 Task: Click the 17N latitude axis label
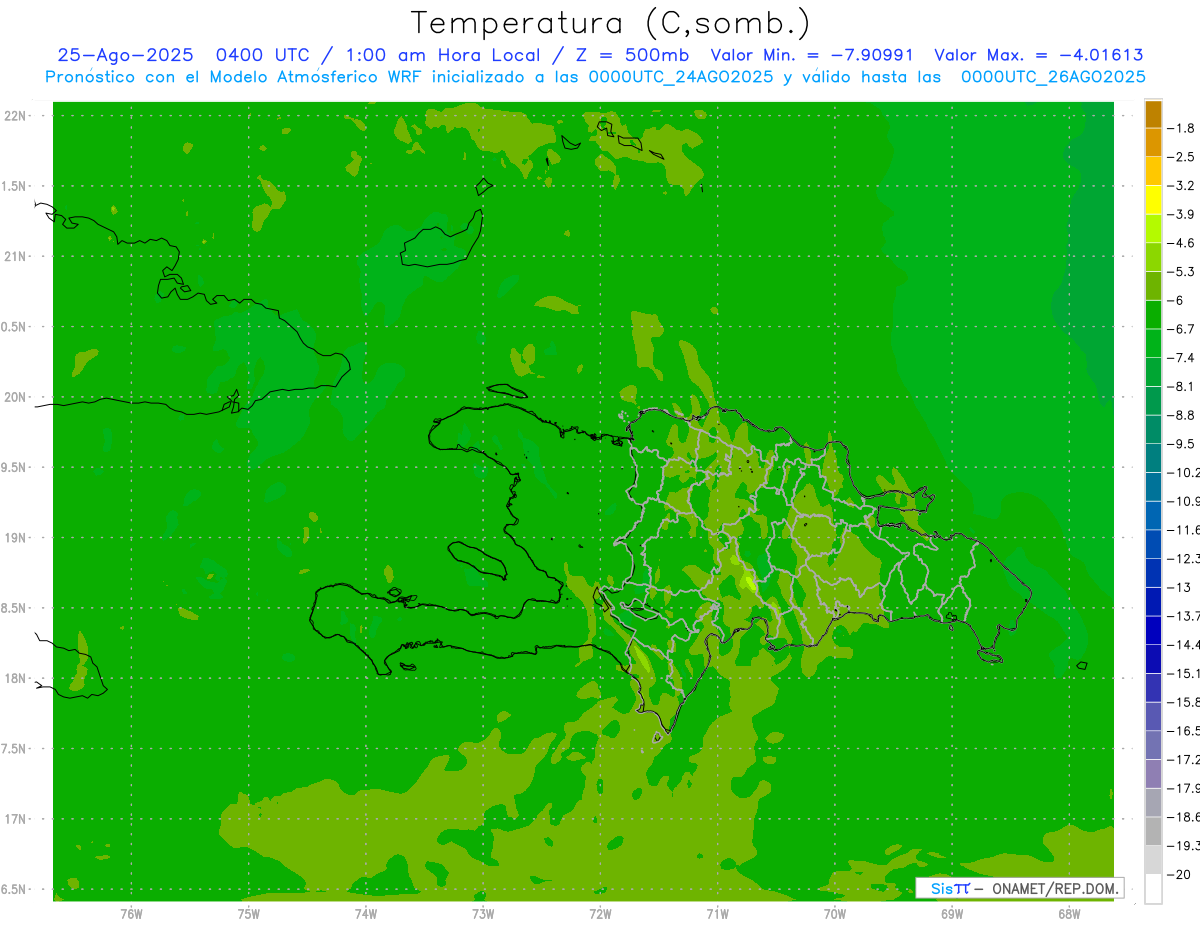14,819
